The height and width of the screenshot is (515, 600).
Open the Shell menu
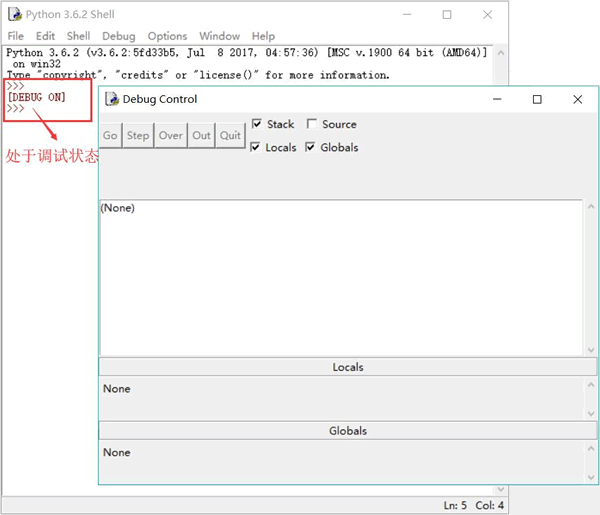[x=78, y=36]
